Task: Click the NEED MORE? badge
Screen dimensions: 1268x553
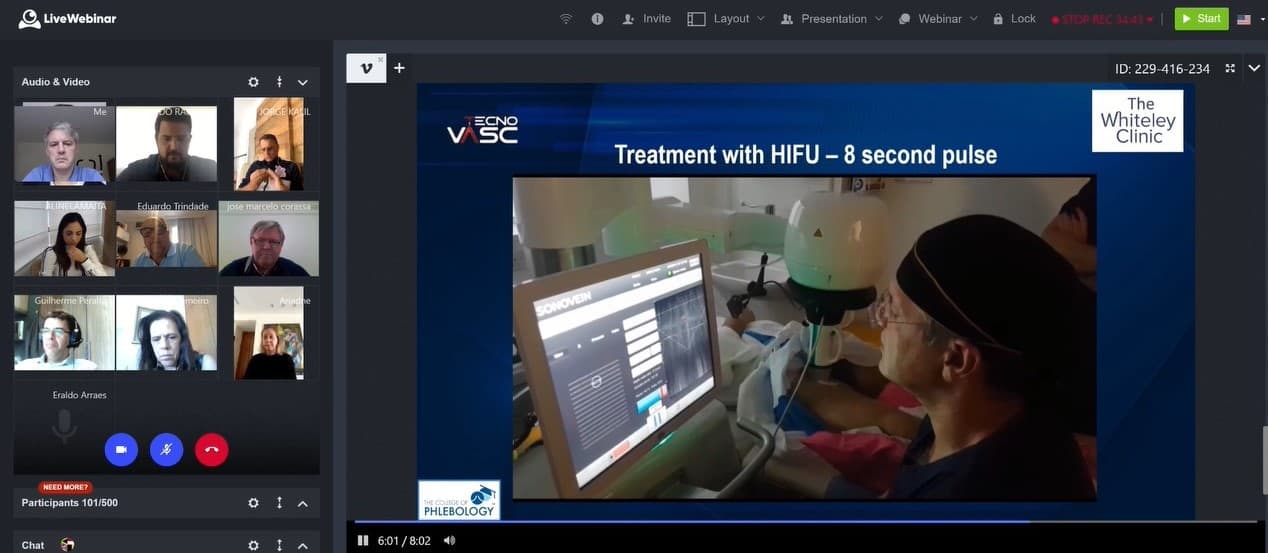Action: tap(65, 487)
